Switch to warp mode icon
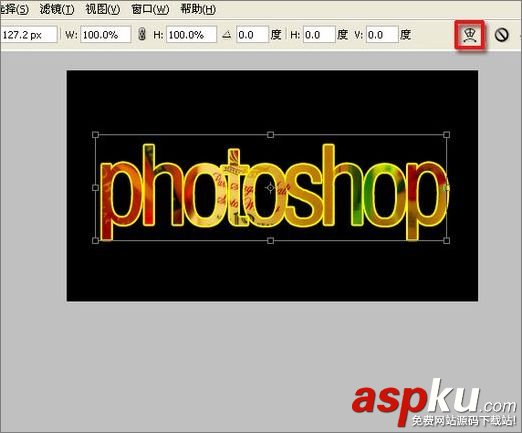 [470, 35]
